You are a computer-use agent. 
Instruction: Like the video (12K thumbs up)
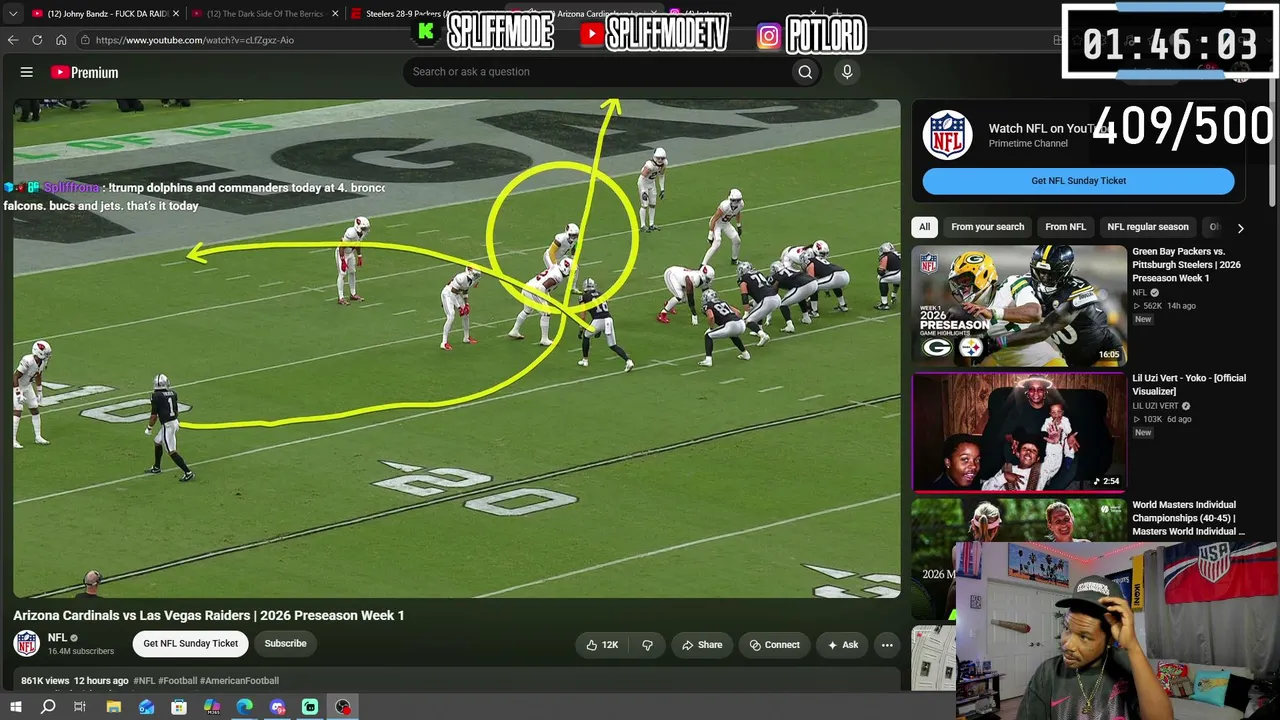603,645
